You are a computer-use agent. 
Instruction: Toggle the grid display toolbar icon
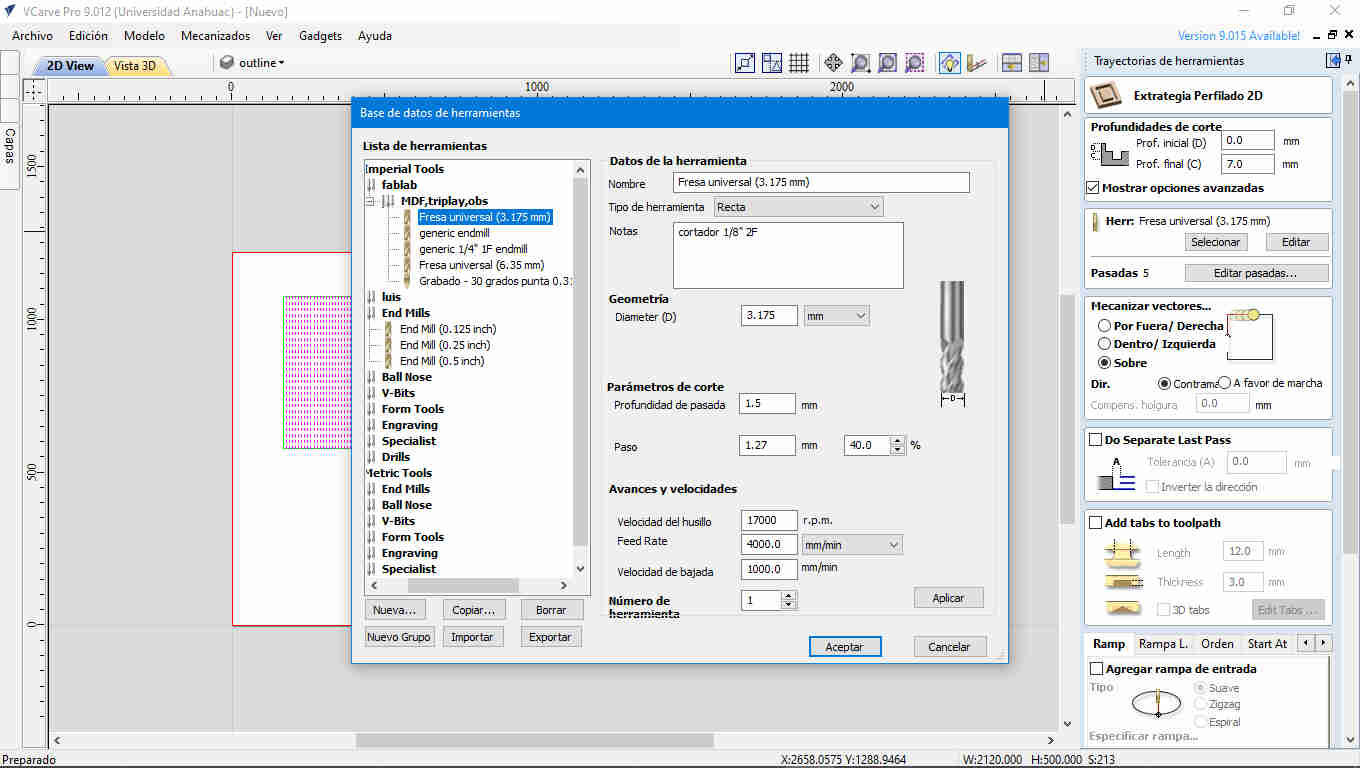[799, 63]
